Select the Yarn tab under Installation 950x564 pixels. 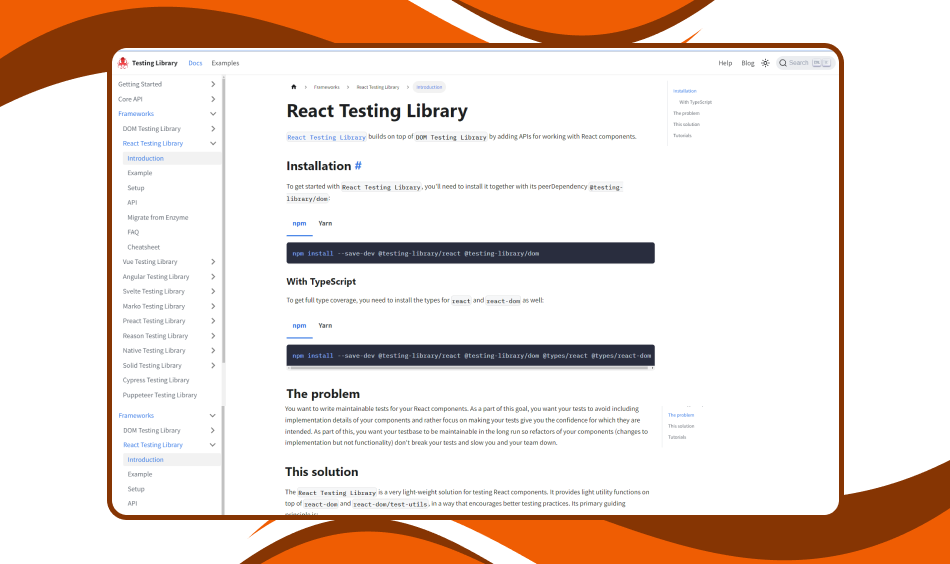pos(325,224)
